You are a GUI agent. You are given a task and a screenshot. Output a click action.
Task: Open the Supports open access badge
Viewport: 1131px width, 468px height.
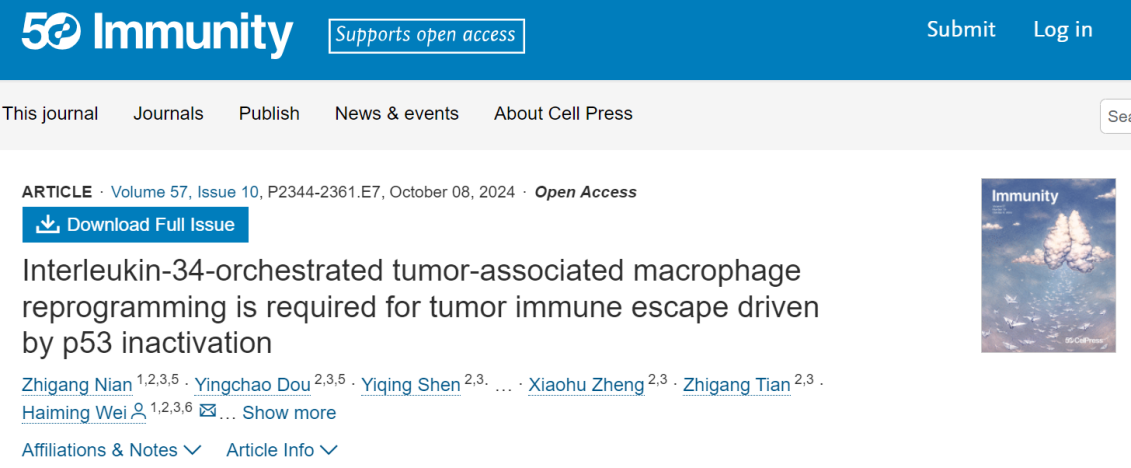pos(426,36)
